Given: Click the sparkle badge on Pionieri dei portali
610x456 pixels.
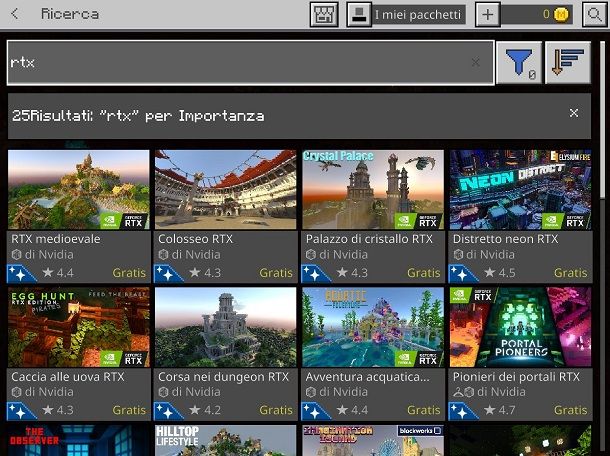Looking at the screenshot, I should coord(461,411).
